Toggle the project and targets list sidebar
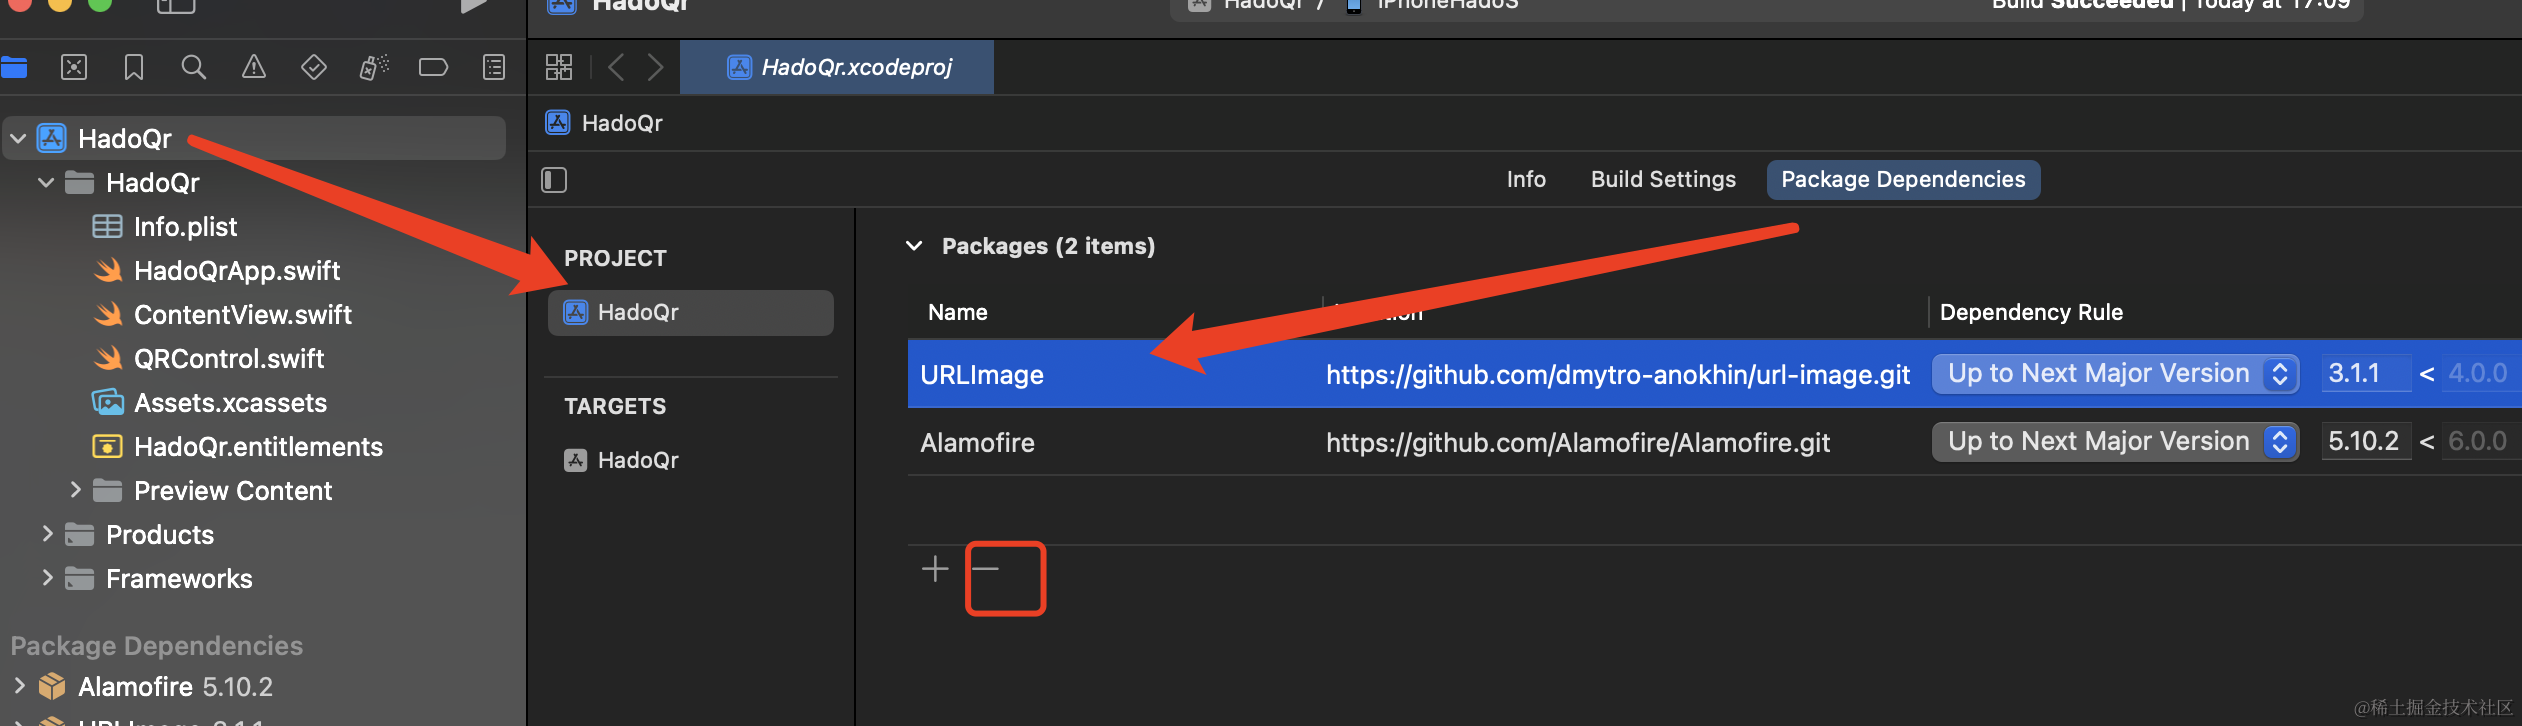Image resolution: width=2522 pixels, height=726 pixels. point(554,180)
